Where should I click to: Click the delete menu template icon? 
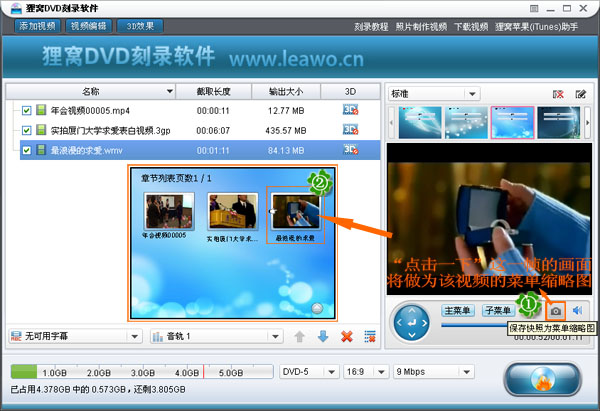coord(558,94)
